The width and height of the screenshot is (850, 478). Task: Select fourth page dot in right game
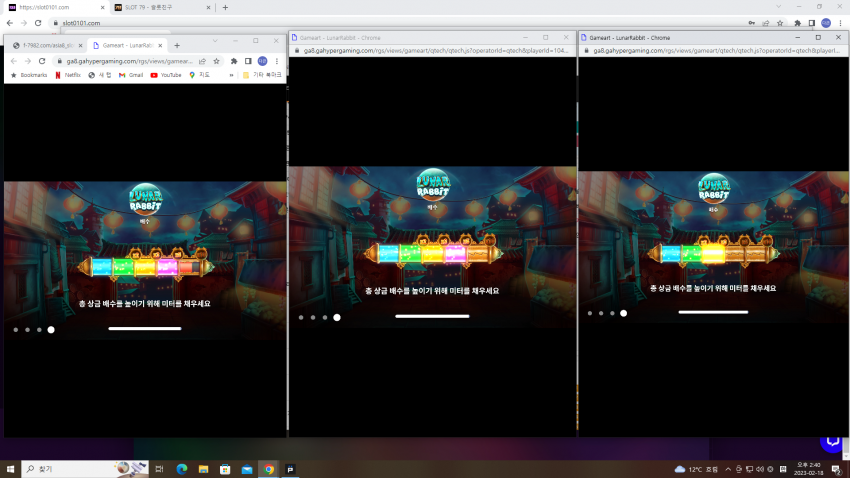pos(623,313)
